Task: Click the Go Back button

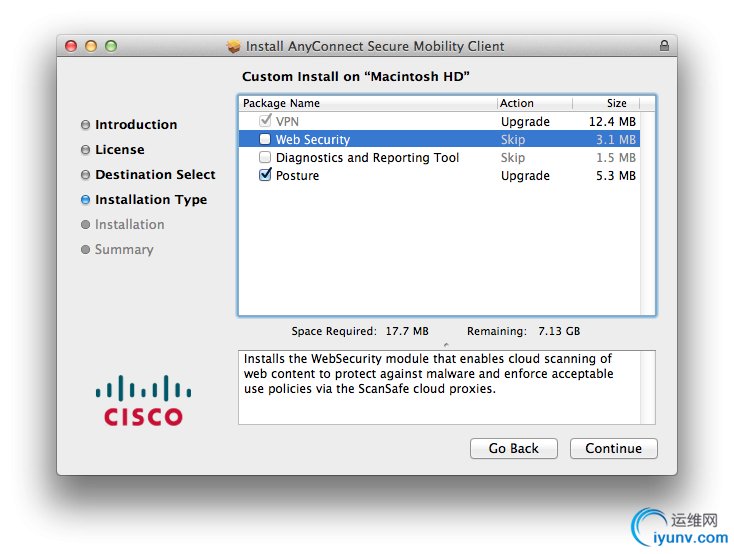Action: coord(514,448)
